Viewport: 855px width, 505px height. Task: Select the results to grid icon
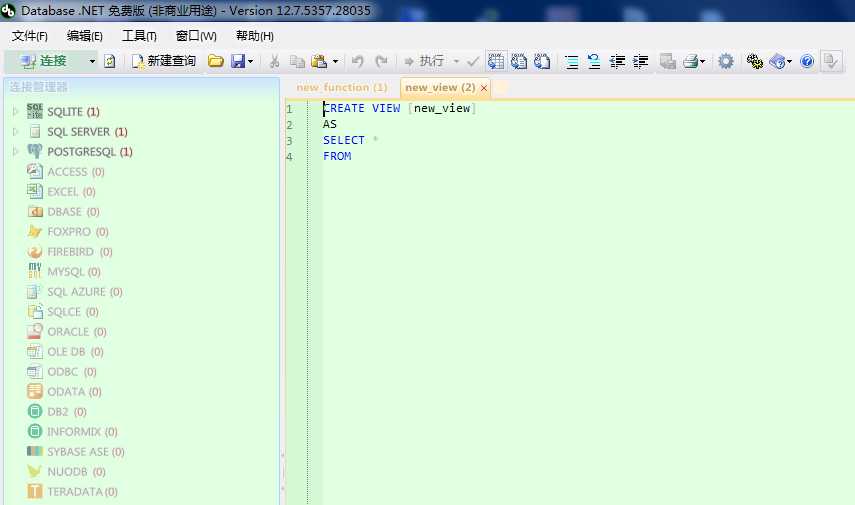click(x=496, y=61)
